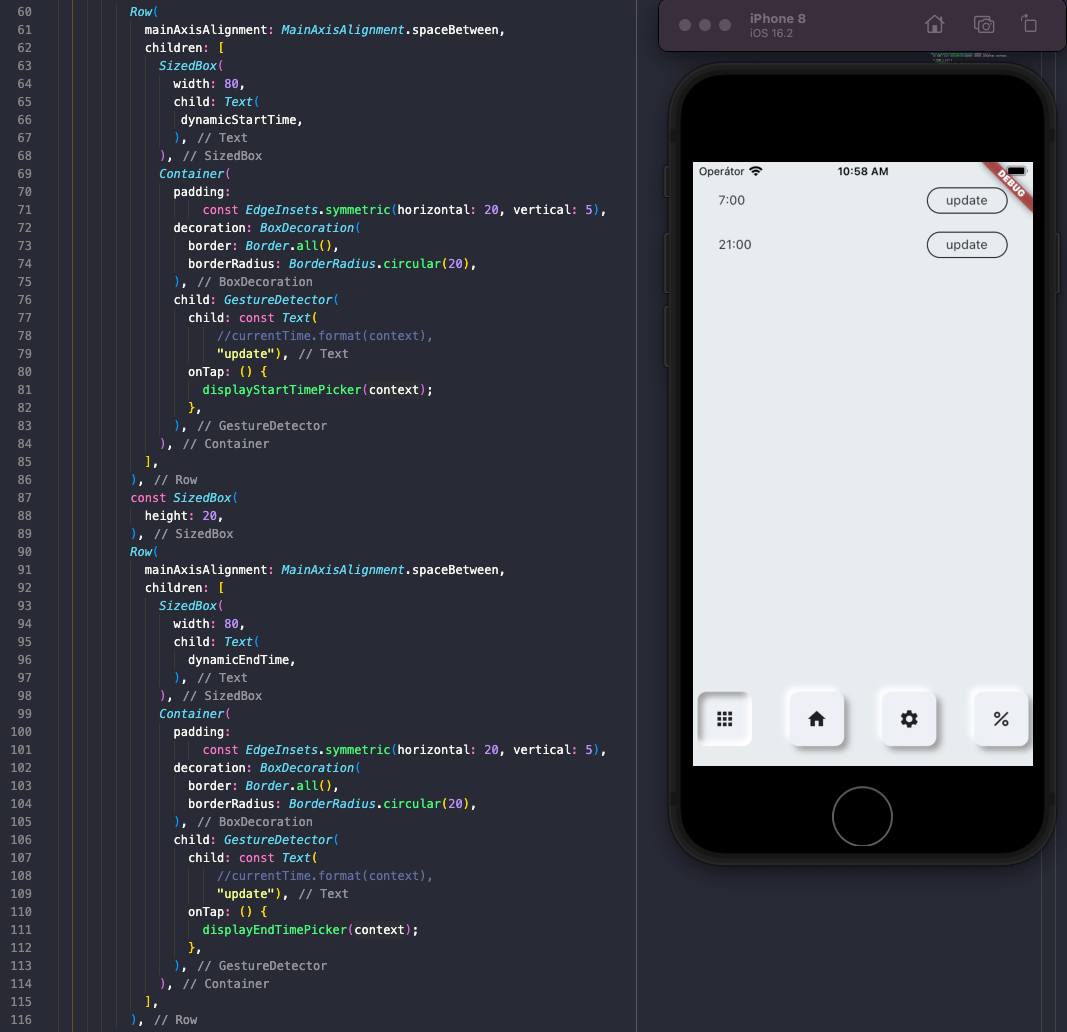Take a screenshot with the camera icon
The width and height of the screenshot is (1067, 1032).
click(984, 24)
